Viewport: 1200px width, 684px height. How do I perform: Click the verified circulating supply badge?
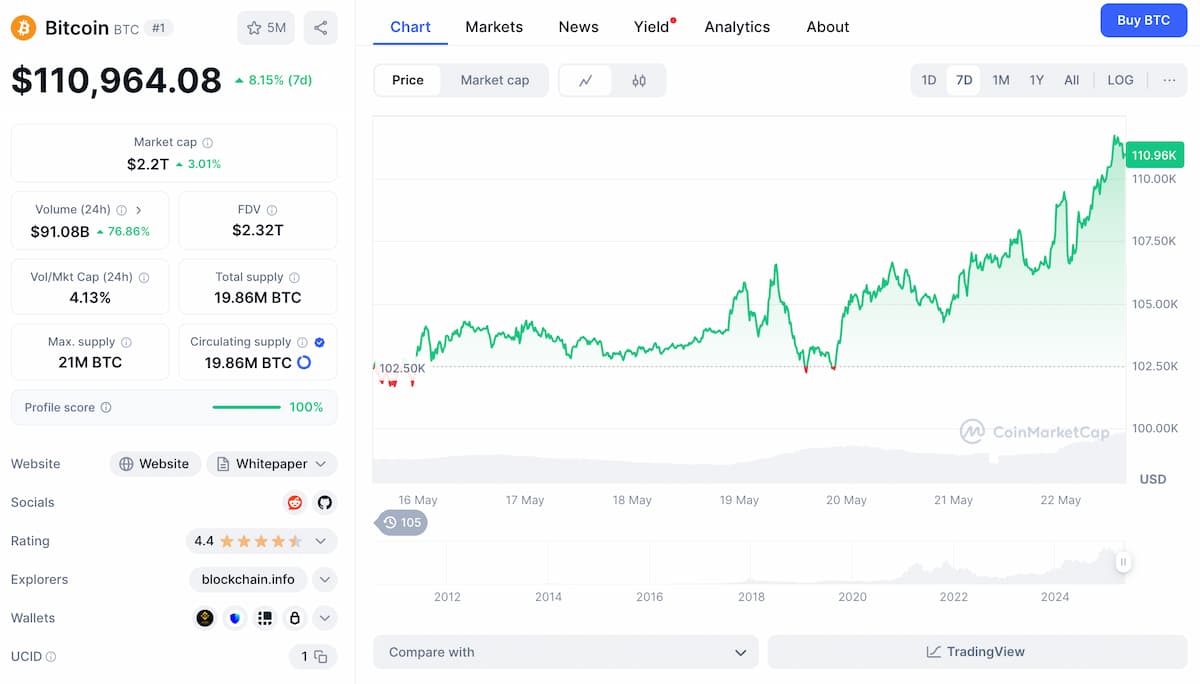tap(319, 342)
